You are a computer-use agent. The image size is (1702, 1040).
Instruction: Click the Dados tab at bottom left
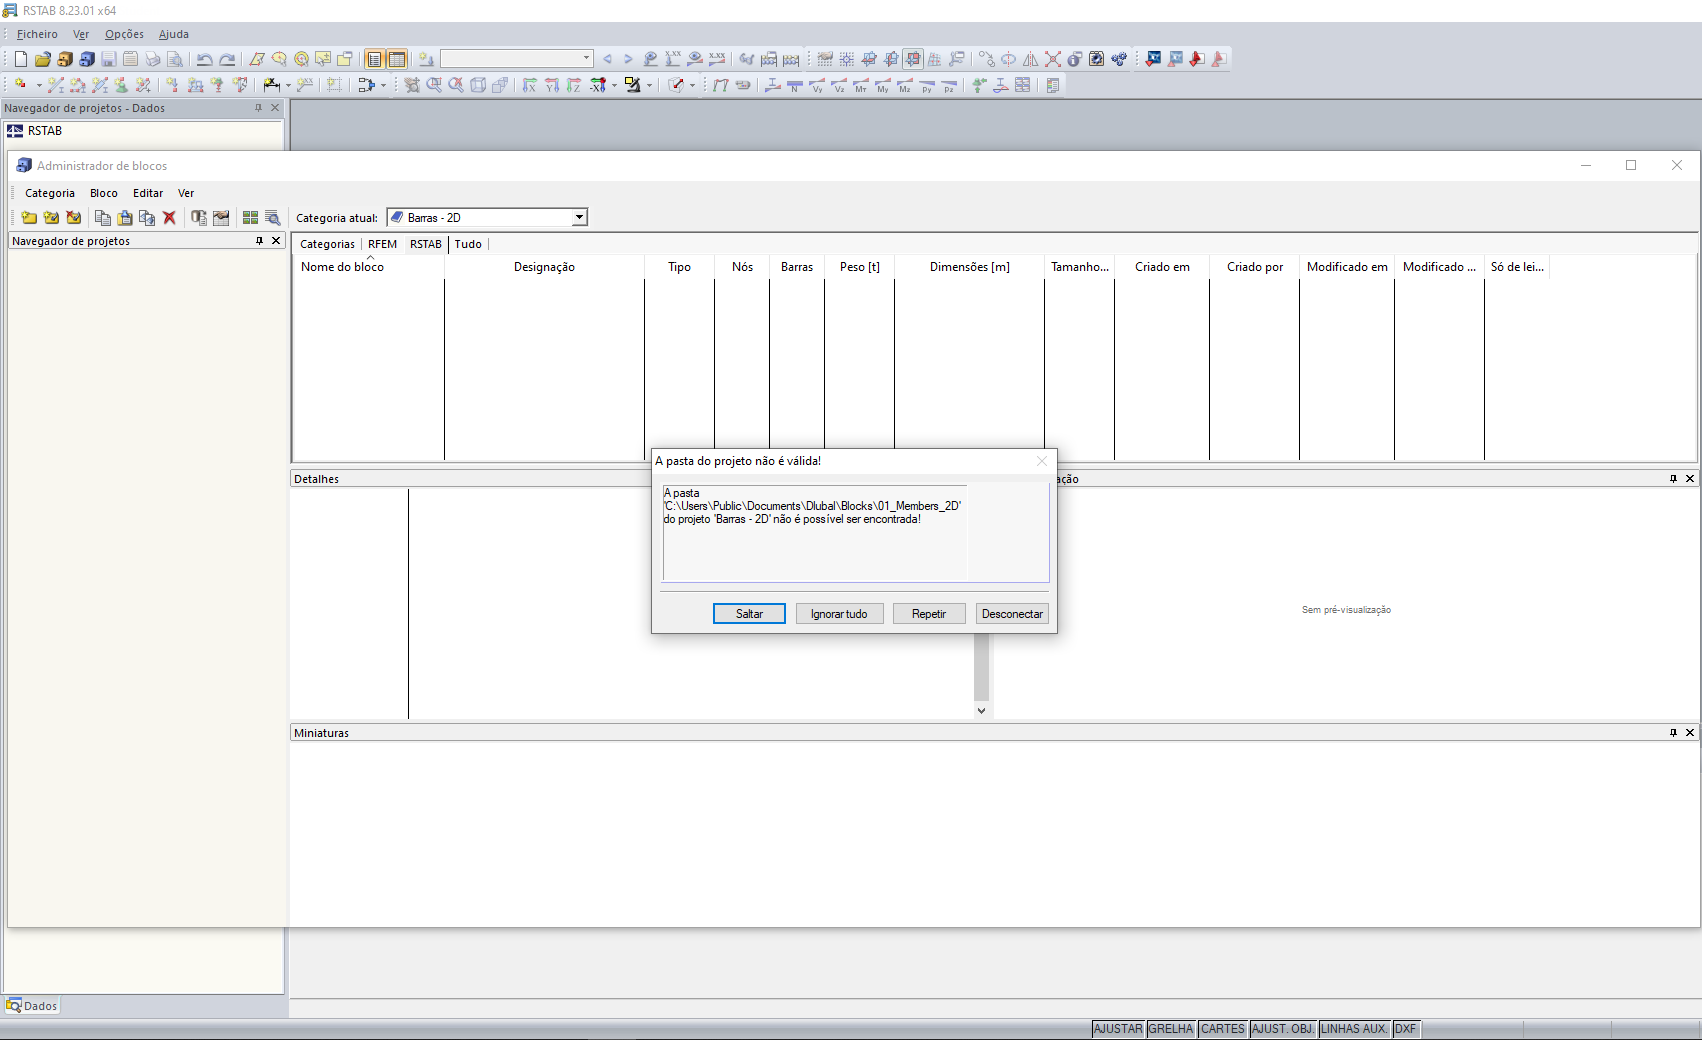click(x=32, y=1006)
